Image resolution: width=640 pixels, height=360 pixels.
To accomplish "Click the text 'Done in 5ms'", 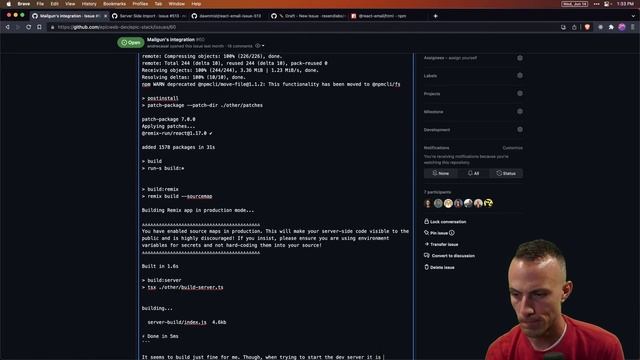I will coord(163,336).
